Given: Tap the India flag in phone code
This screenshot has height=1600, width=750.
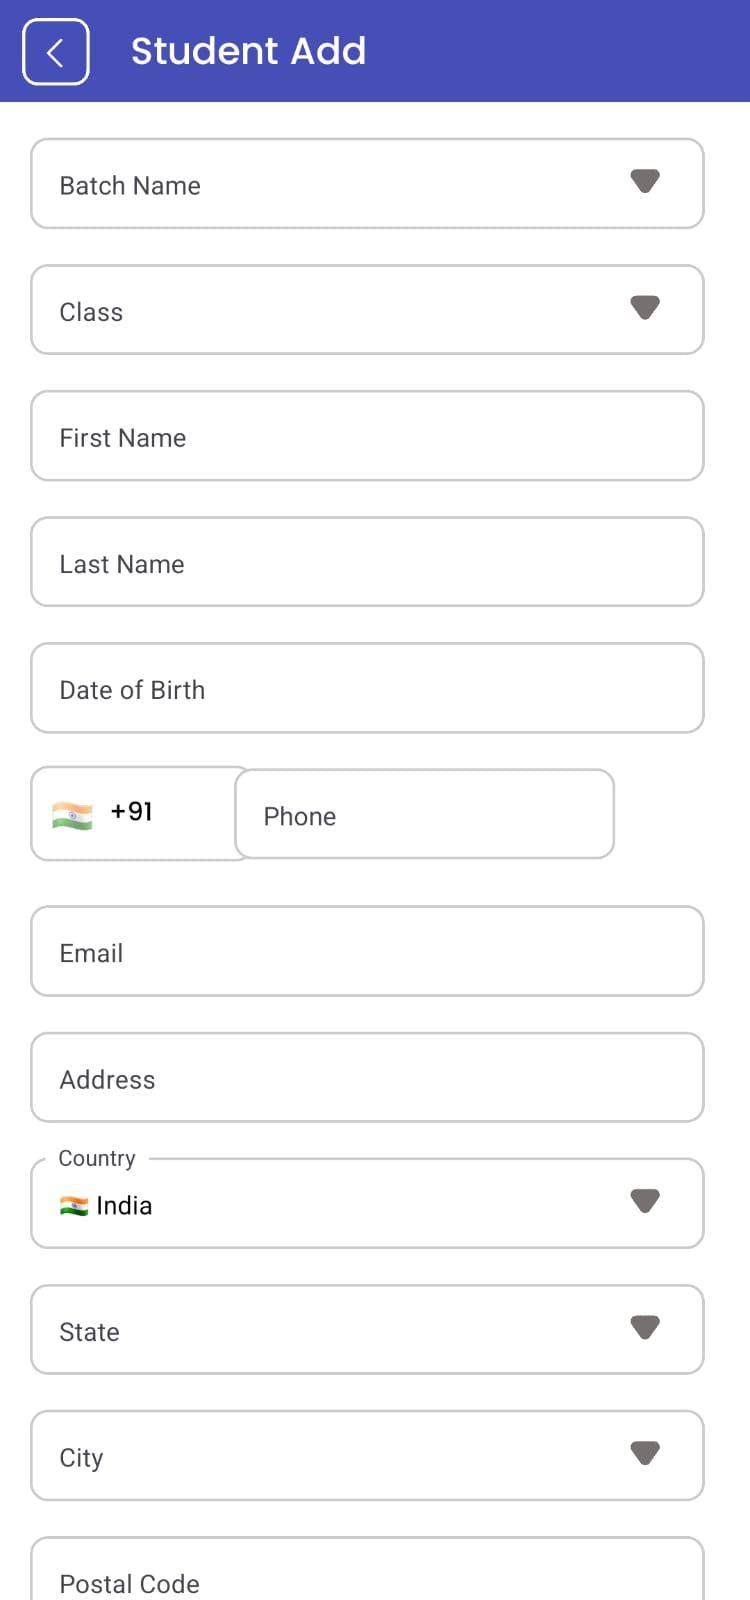Looking at the screenshot, I should coord(72,815).
